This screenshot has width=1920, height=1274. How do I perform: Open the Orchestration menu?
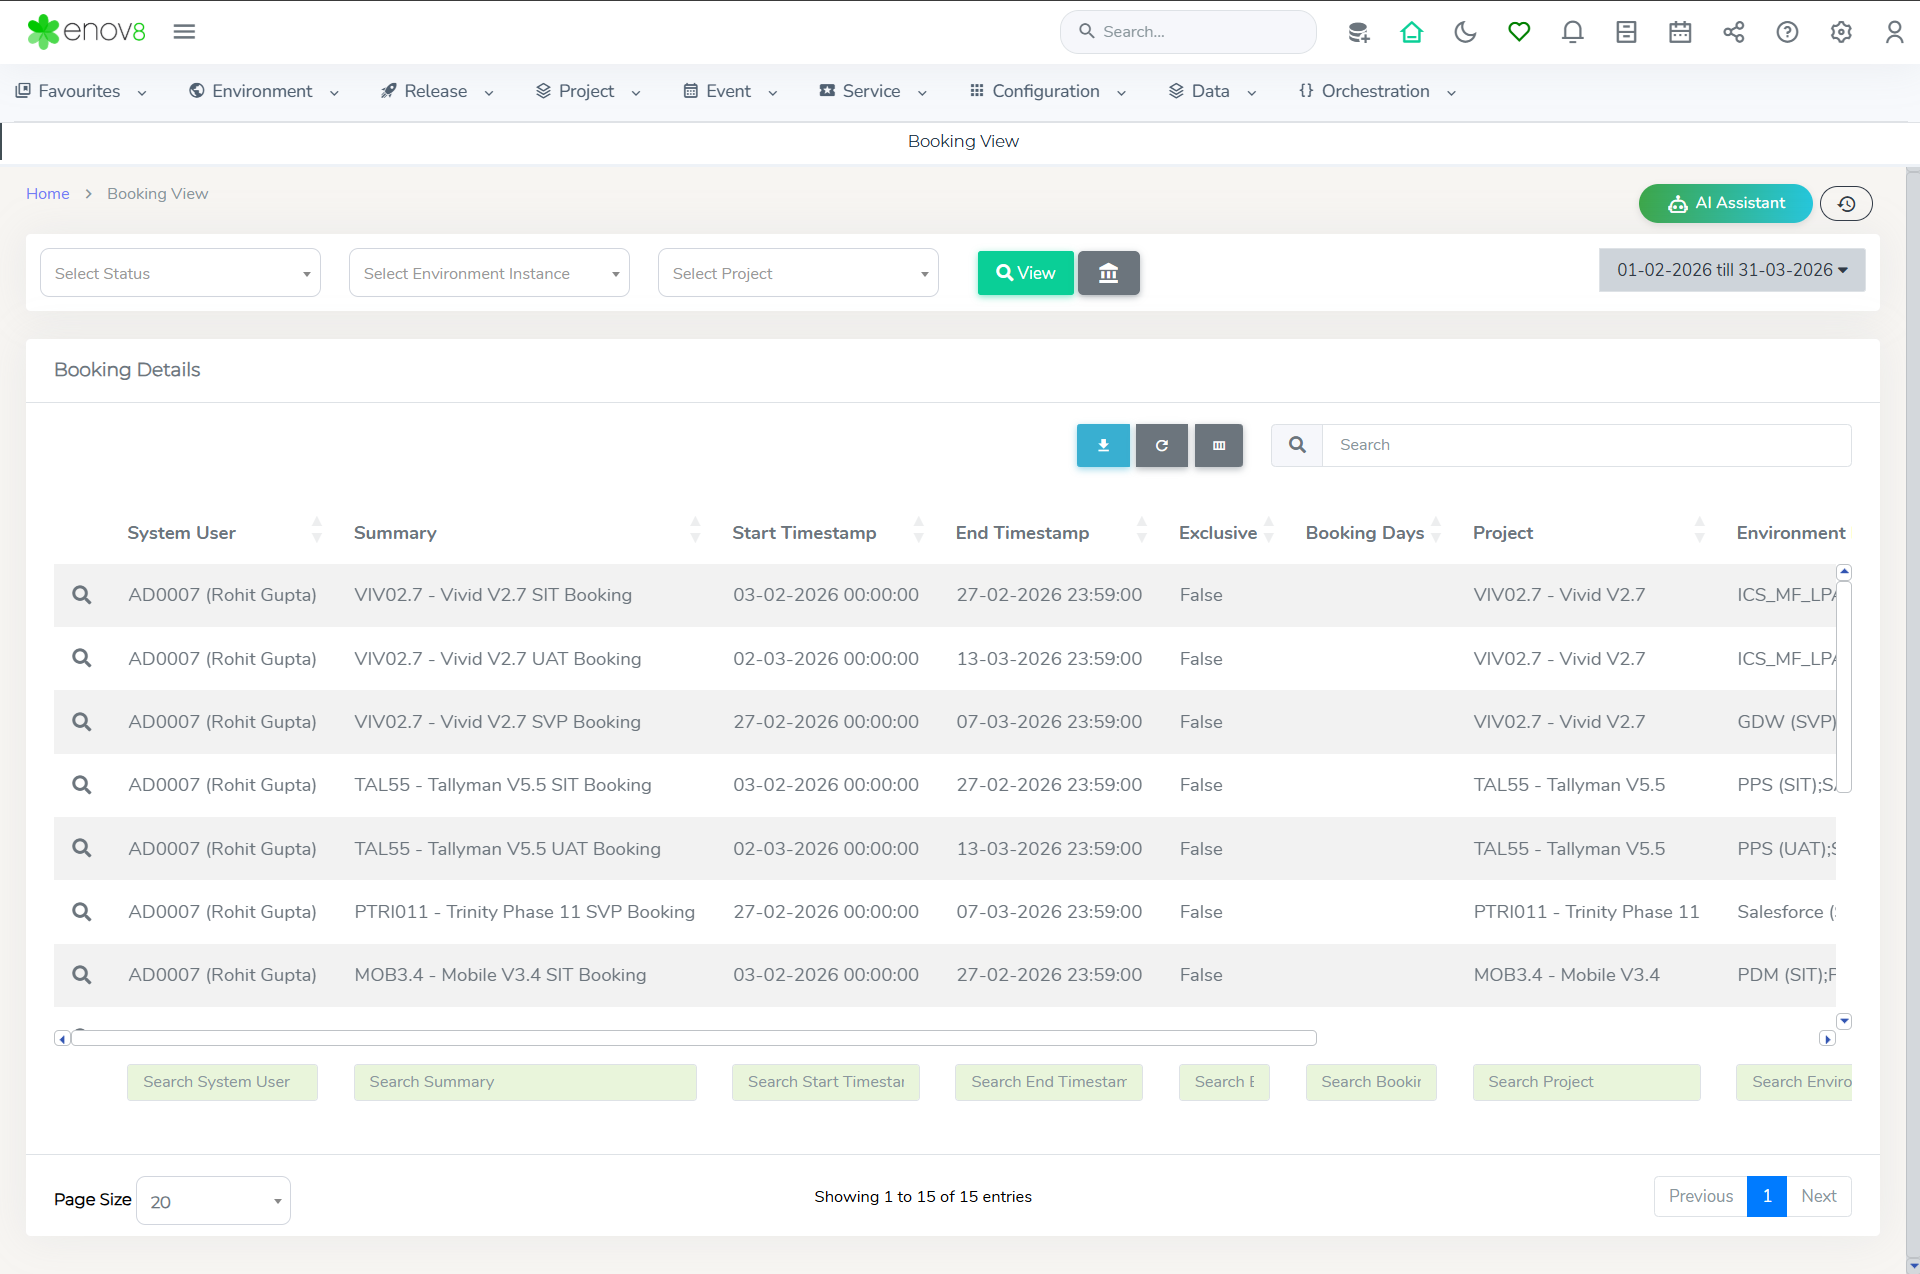[1376, 91]
